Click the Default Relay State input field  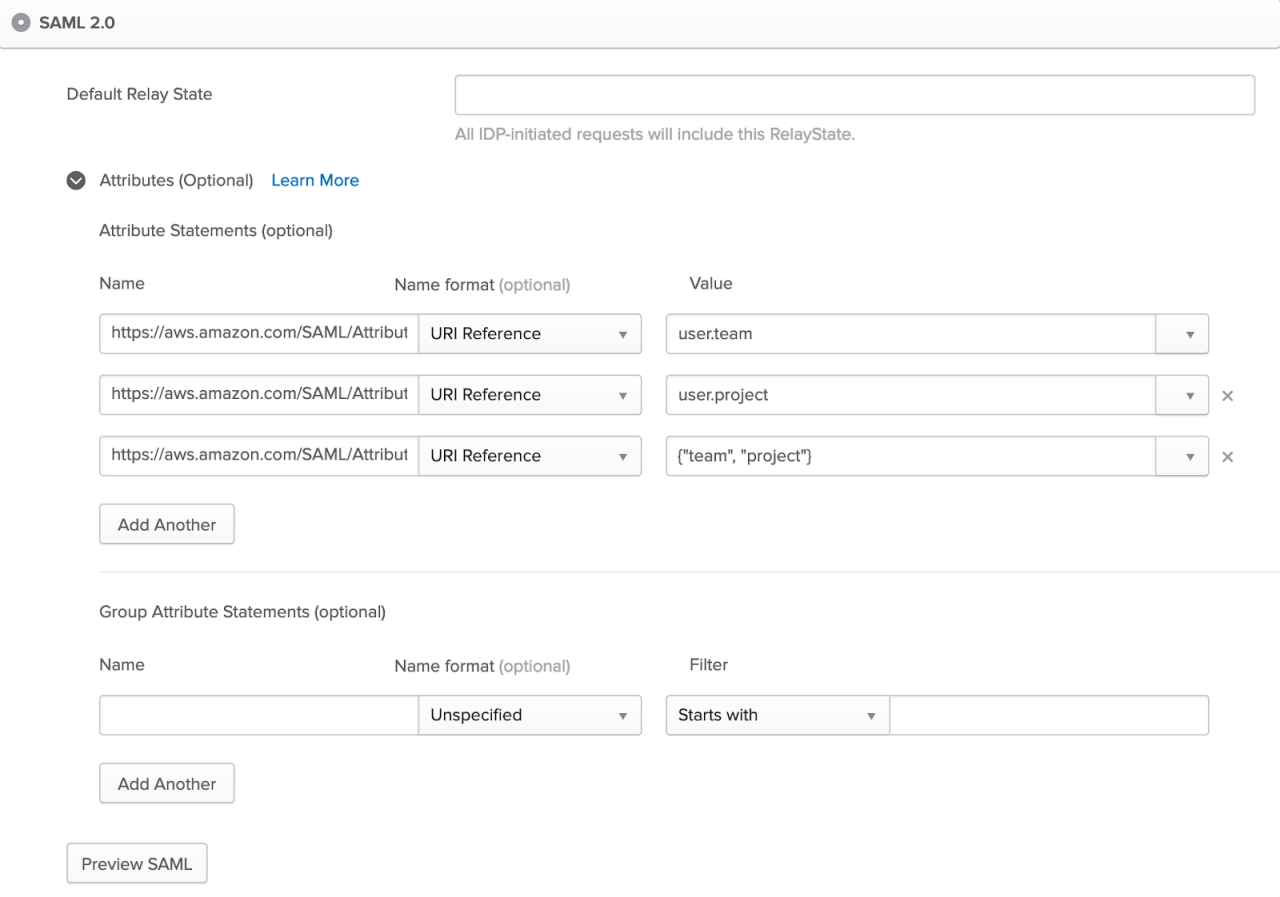(854, 95)
